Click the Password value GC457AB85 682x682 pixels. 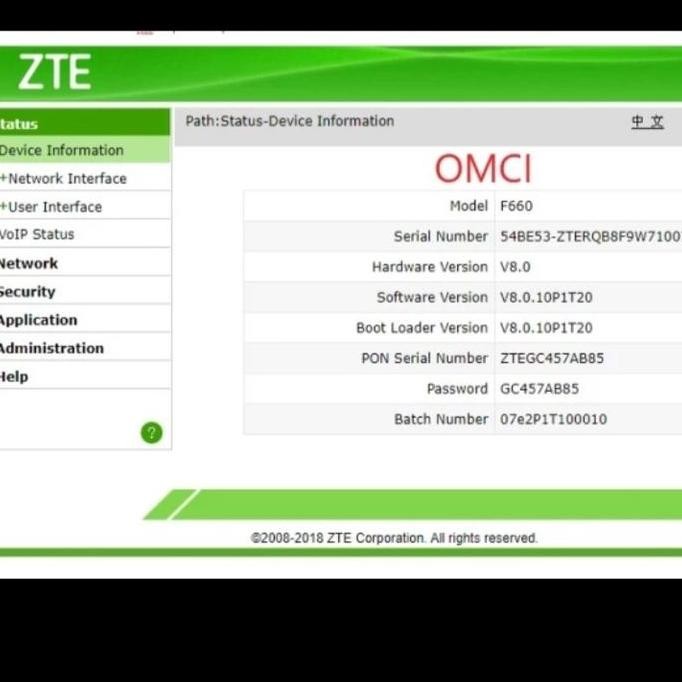click(539, 388)
